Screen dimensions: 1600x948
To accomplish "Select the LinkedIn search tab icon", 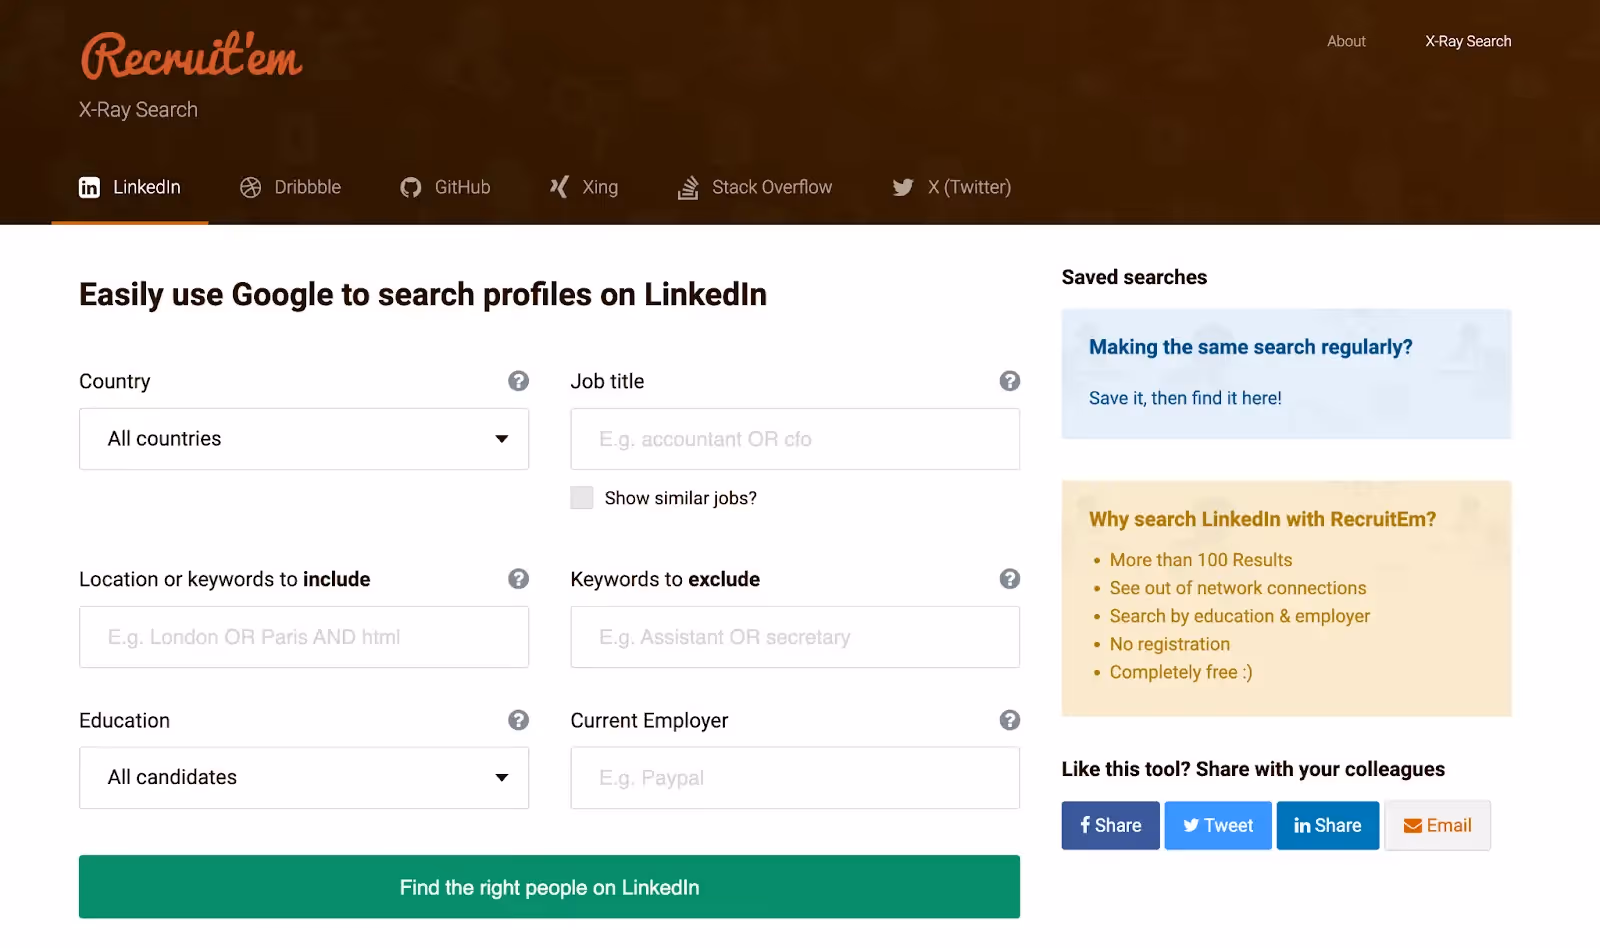I will [90, 187].
